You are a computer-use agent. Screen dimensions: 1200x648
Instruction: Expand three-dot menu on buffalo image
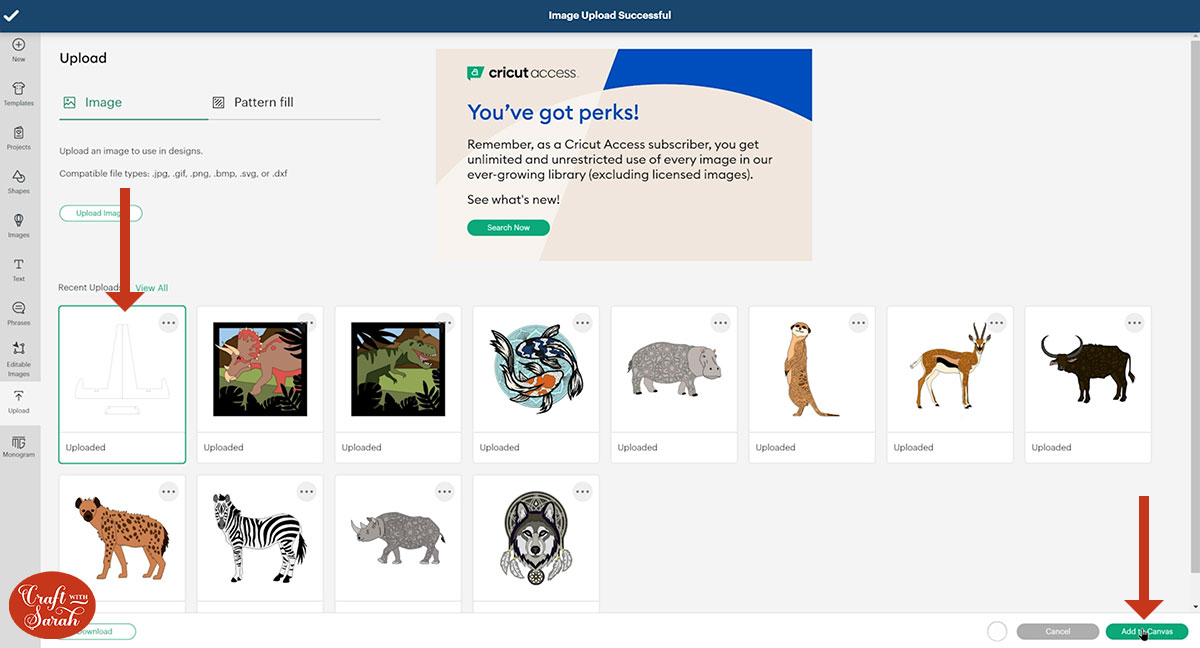[x=1134, y=323]
